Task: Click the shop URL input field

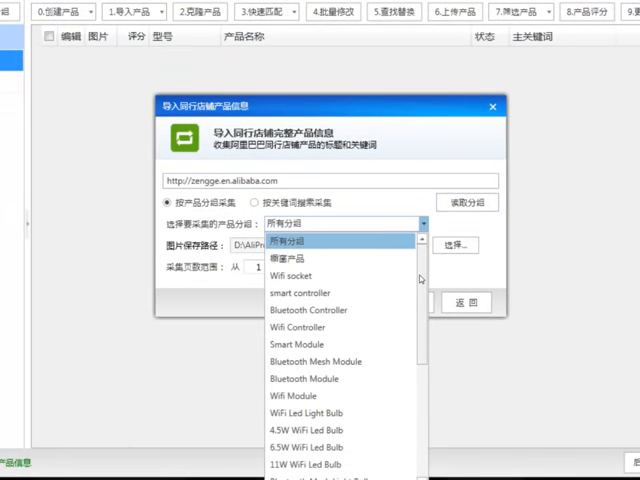Action: tap(331, 181)
